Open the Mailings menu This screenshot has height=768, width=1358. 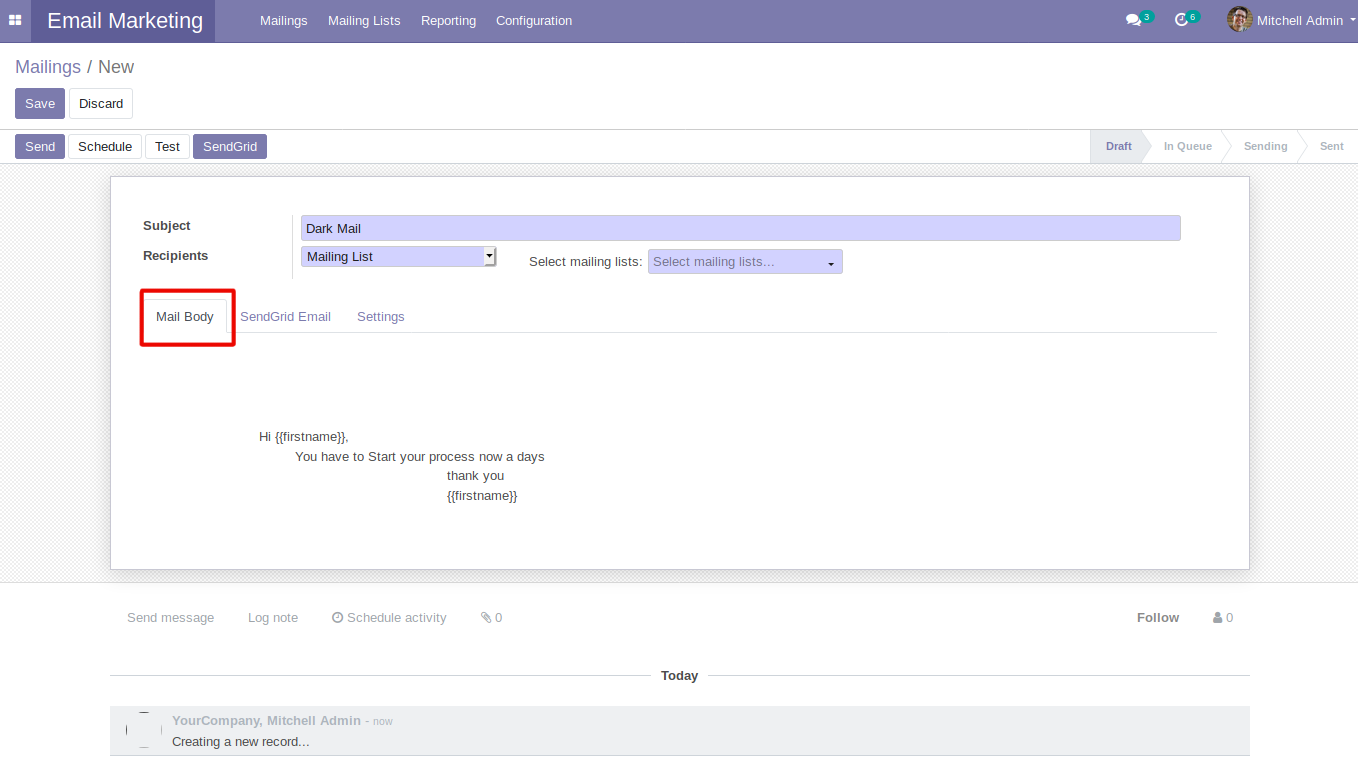pyautogui.click(x=284, y=21)
